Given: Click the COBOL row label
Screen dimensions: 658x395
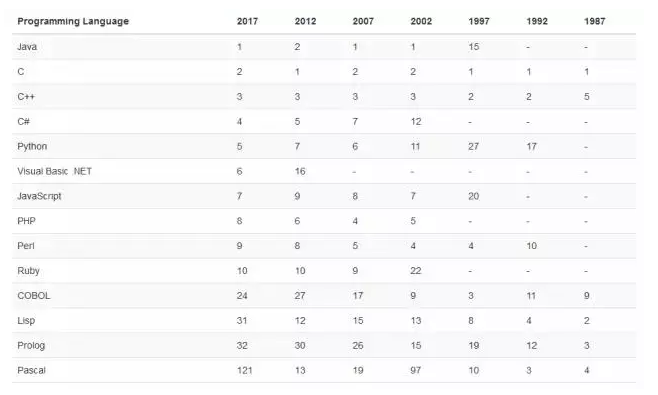Looking at the screenshot, I should click(x=34, y=296).
